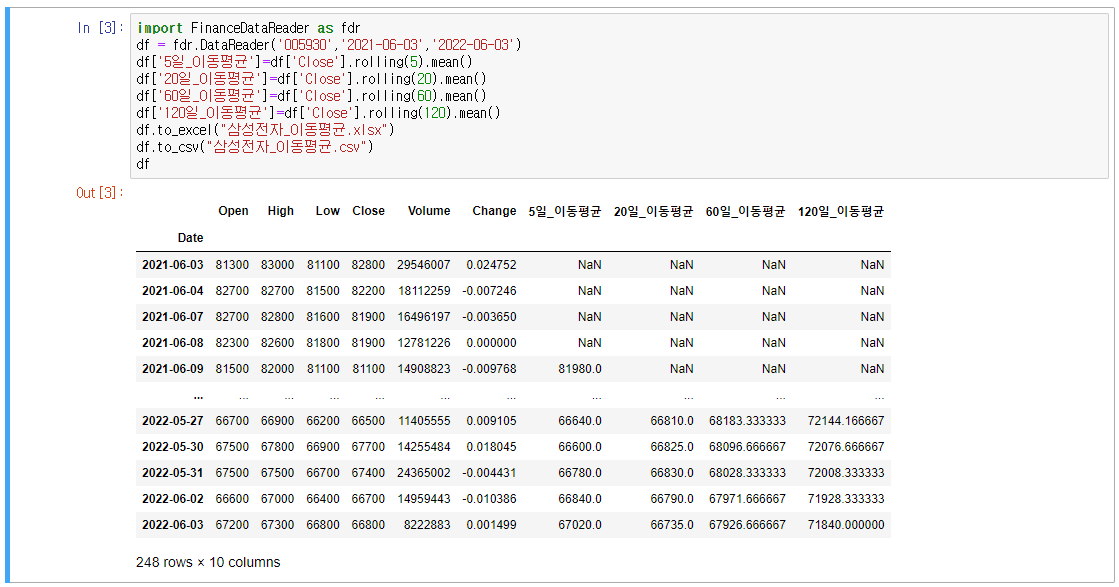This screenshot has height=587, width=1119.
Task: Click the High column header
Action: point(280,211)
